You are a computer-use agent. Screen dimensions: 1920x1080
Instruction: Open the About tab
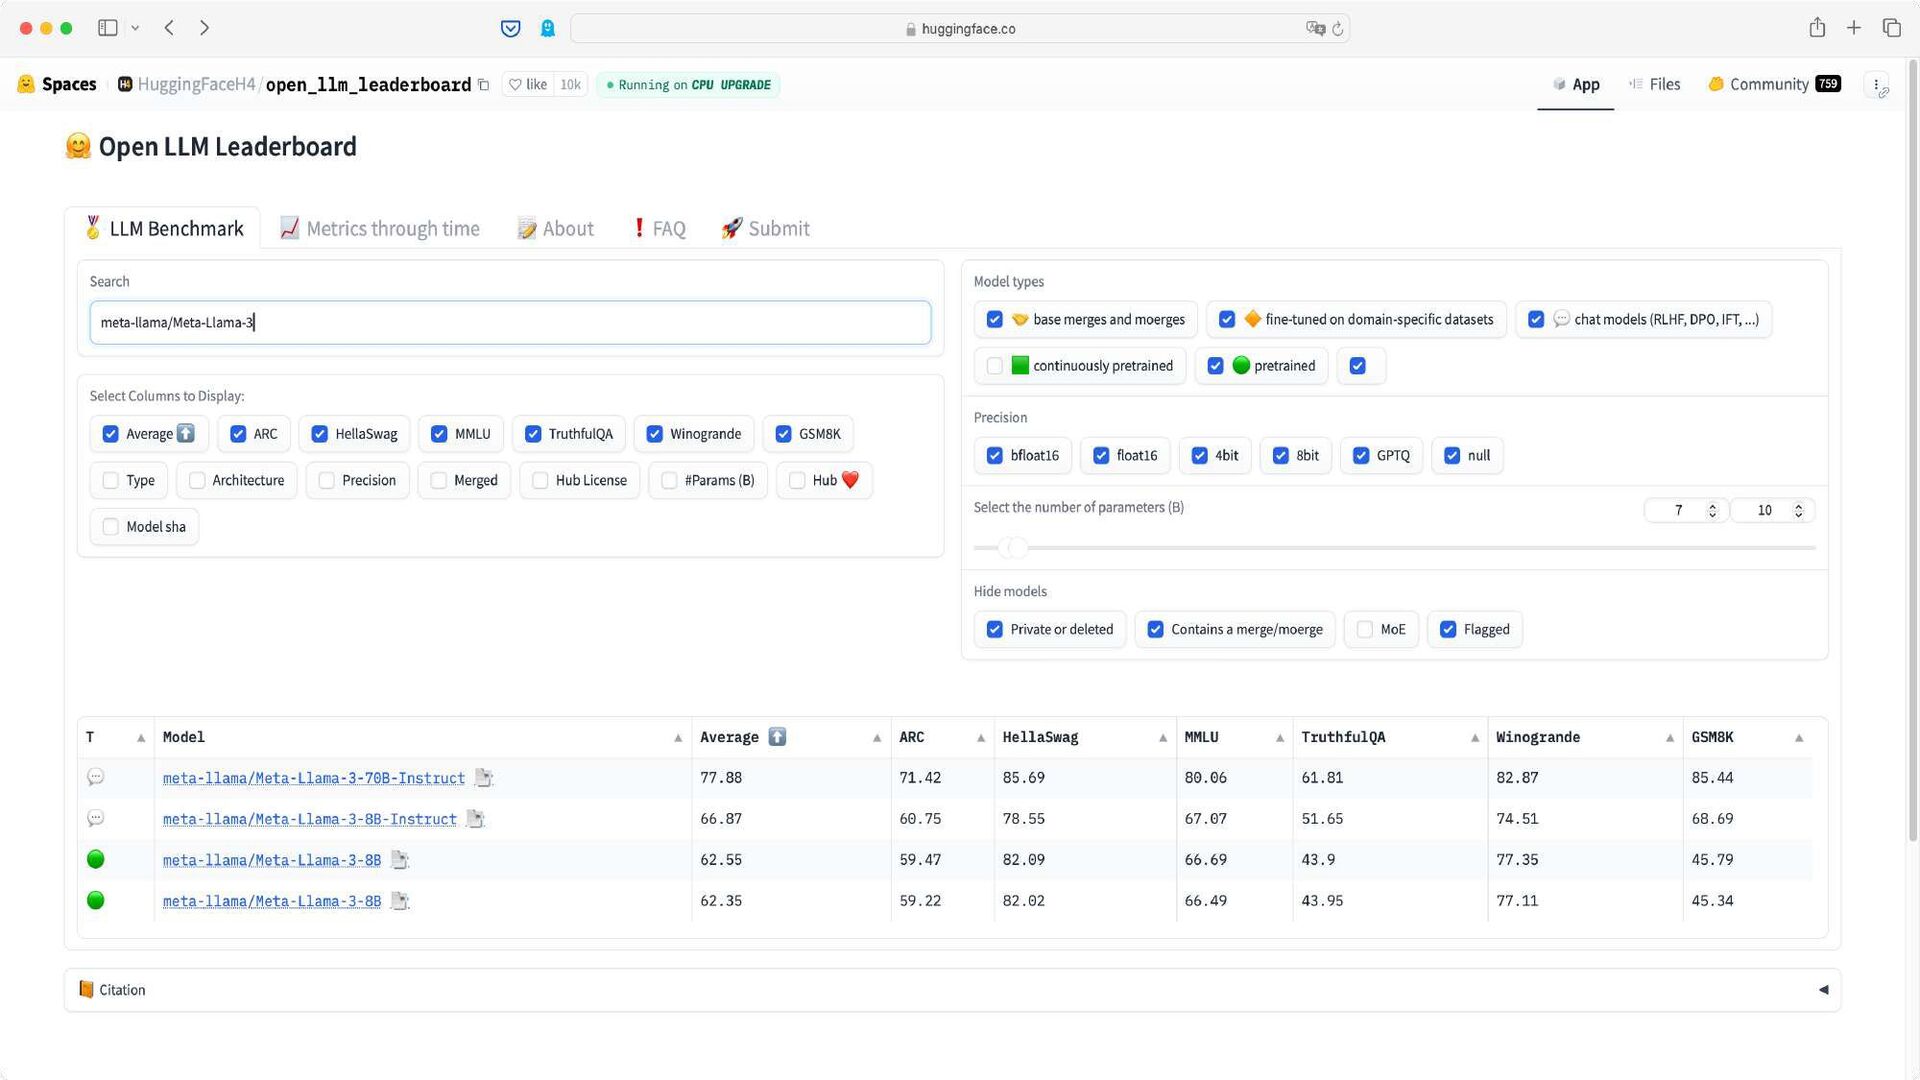(x=555, y=229)
